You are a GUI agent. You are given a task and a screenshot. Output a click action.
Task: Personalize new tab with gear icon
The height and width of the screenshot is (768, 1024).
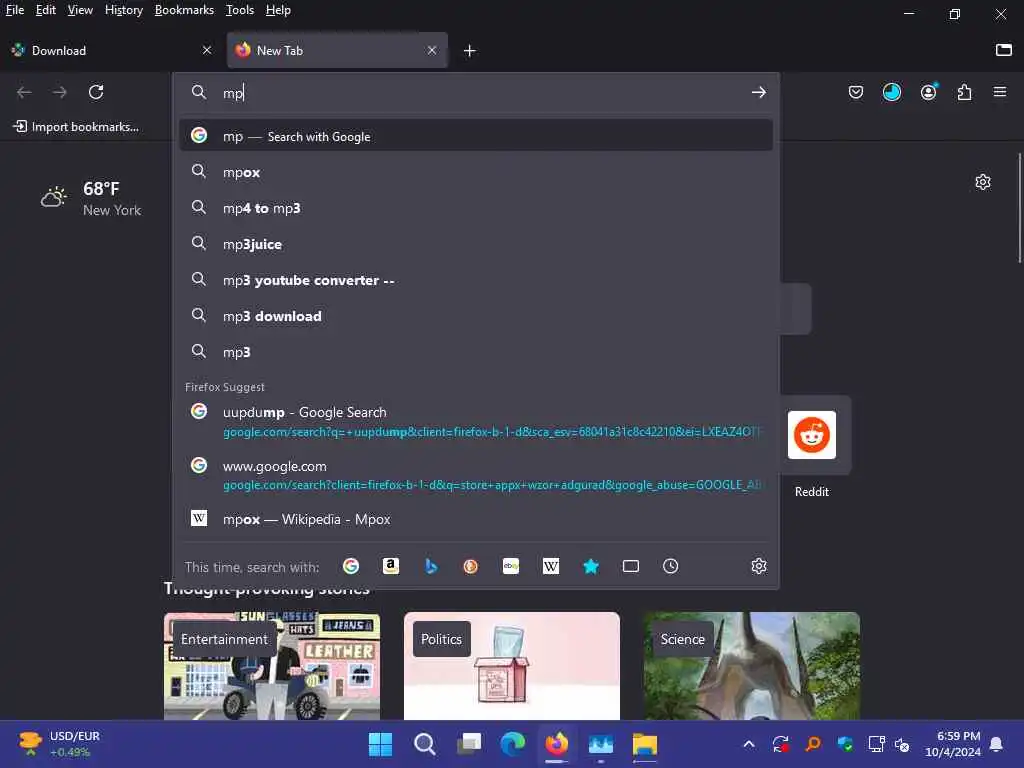pos(983,182)
